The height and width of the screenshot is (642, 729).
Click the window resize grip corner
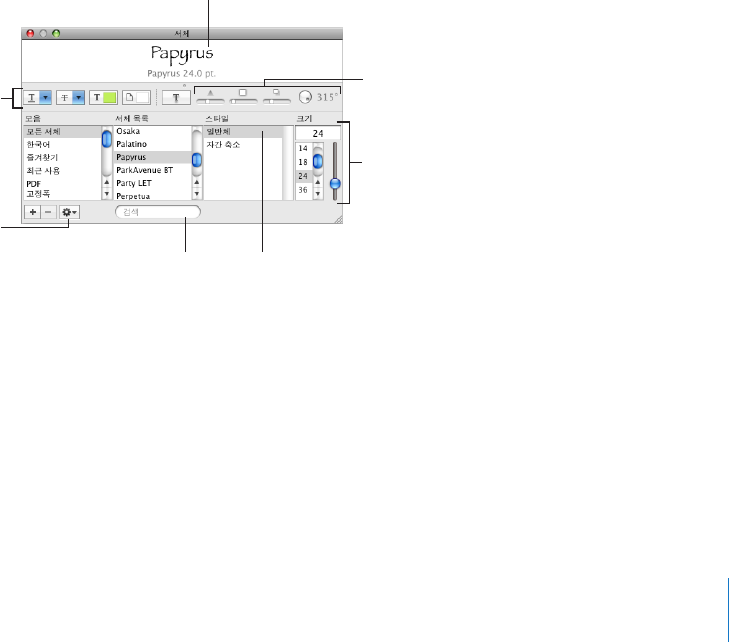pos(338,220)
